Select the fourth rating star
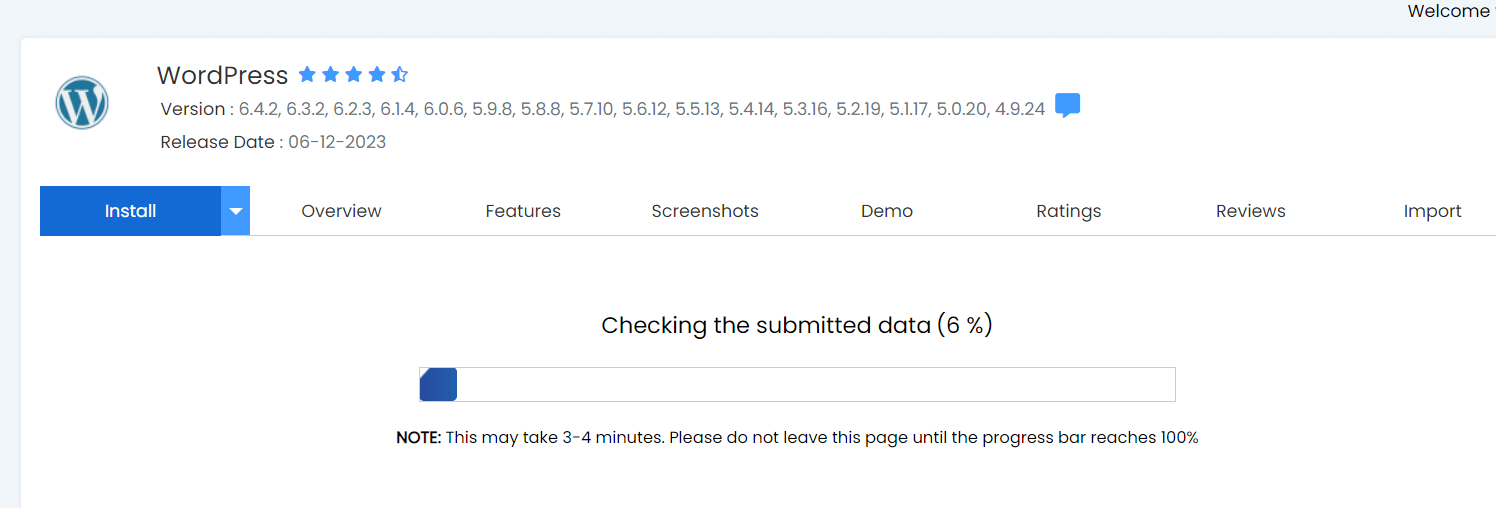This screenshot has width=1496, height=508. point(376,74)
